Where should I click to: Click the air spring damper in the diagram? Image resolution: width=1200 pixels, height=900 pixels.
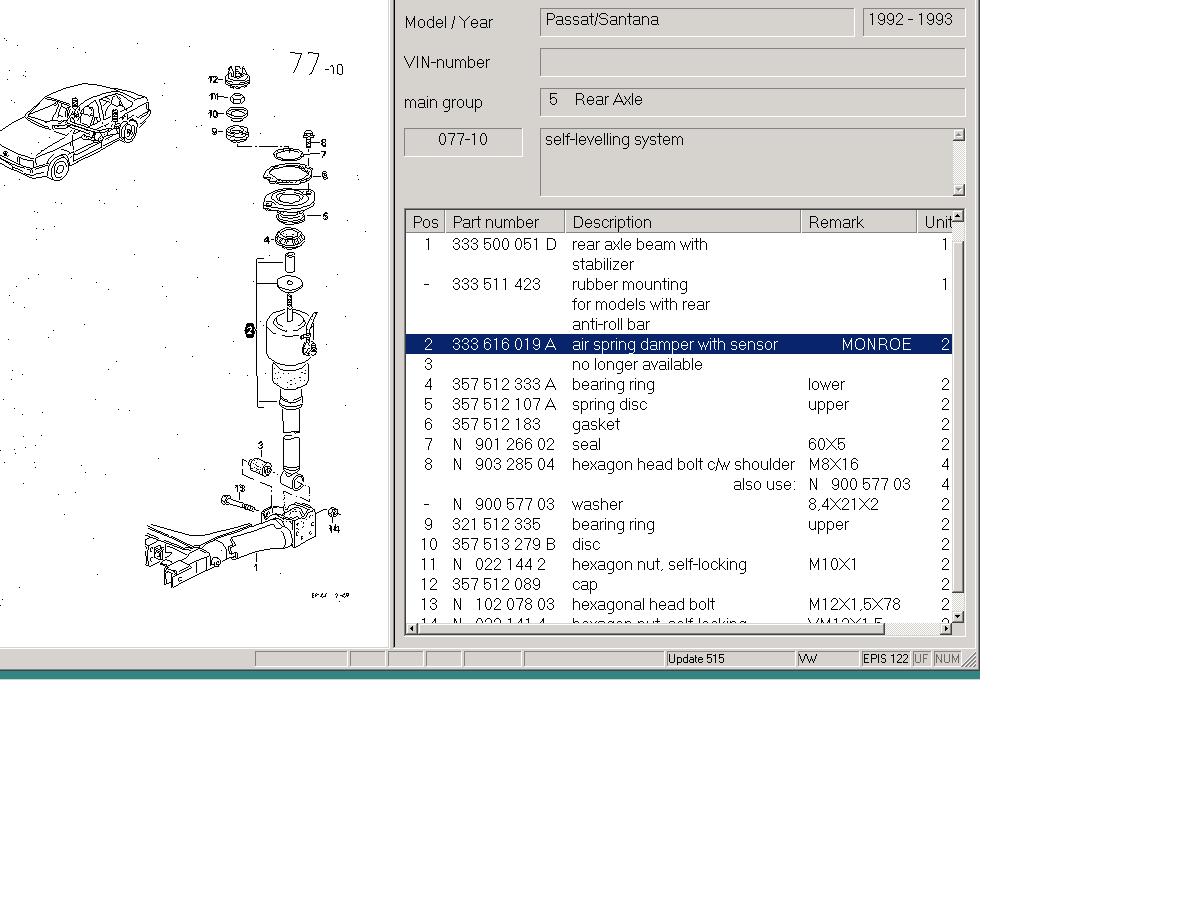click(x=288, y=340)
